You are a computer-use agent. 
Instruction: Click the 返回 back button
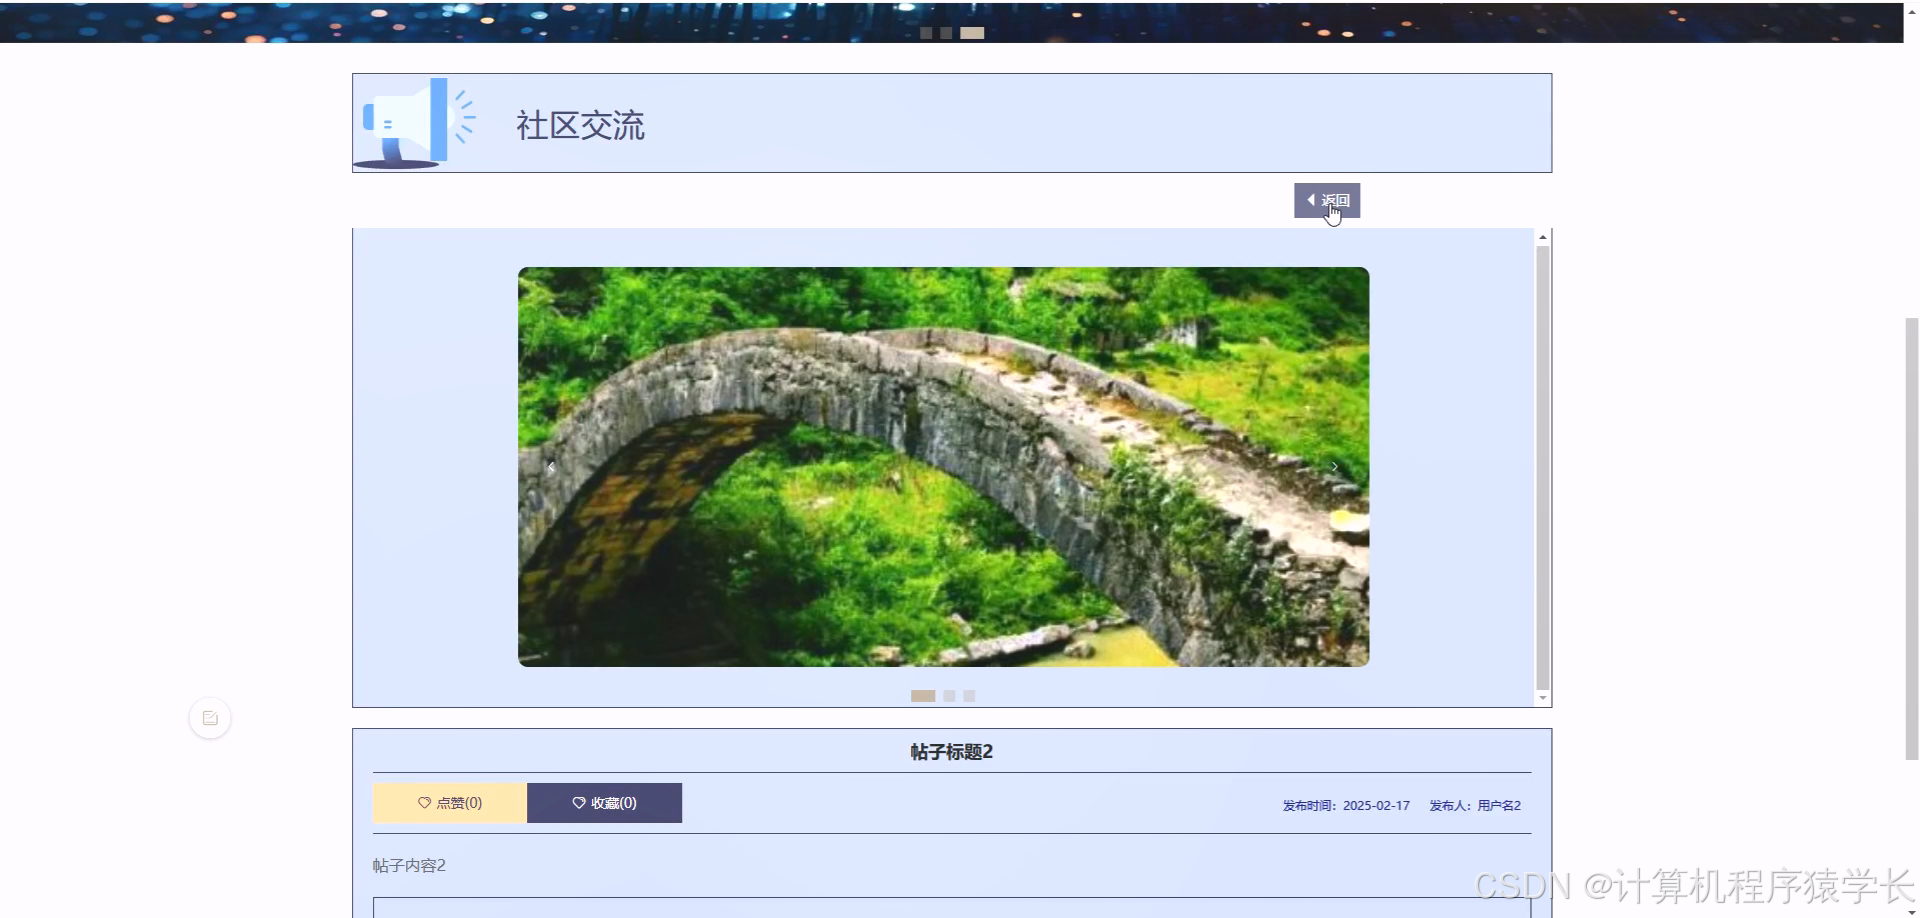click(1327, 200)
